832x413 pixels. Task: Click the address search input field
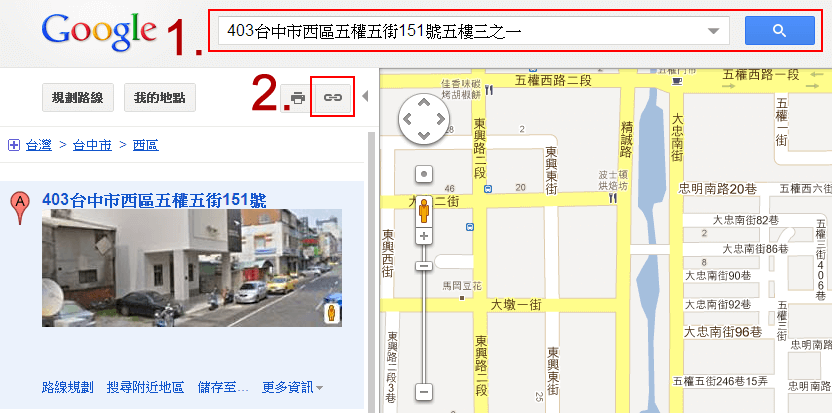(462, 30)
